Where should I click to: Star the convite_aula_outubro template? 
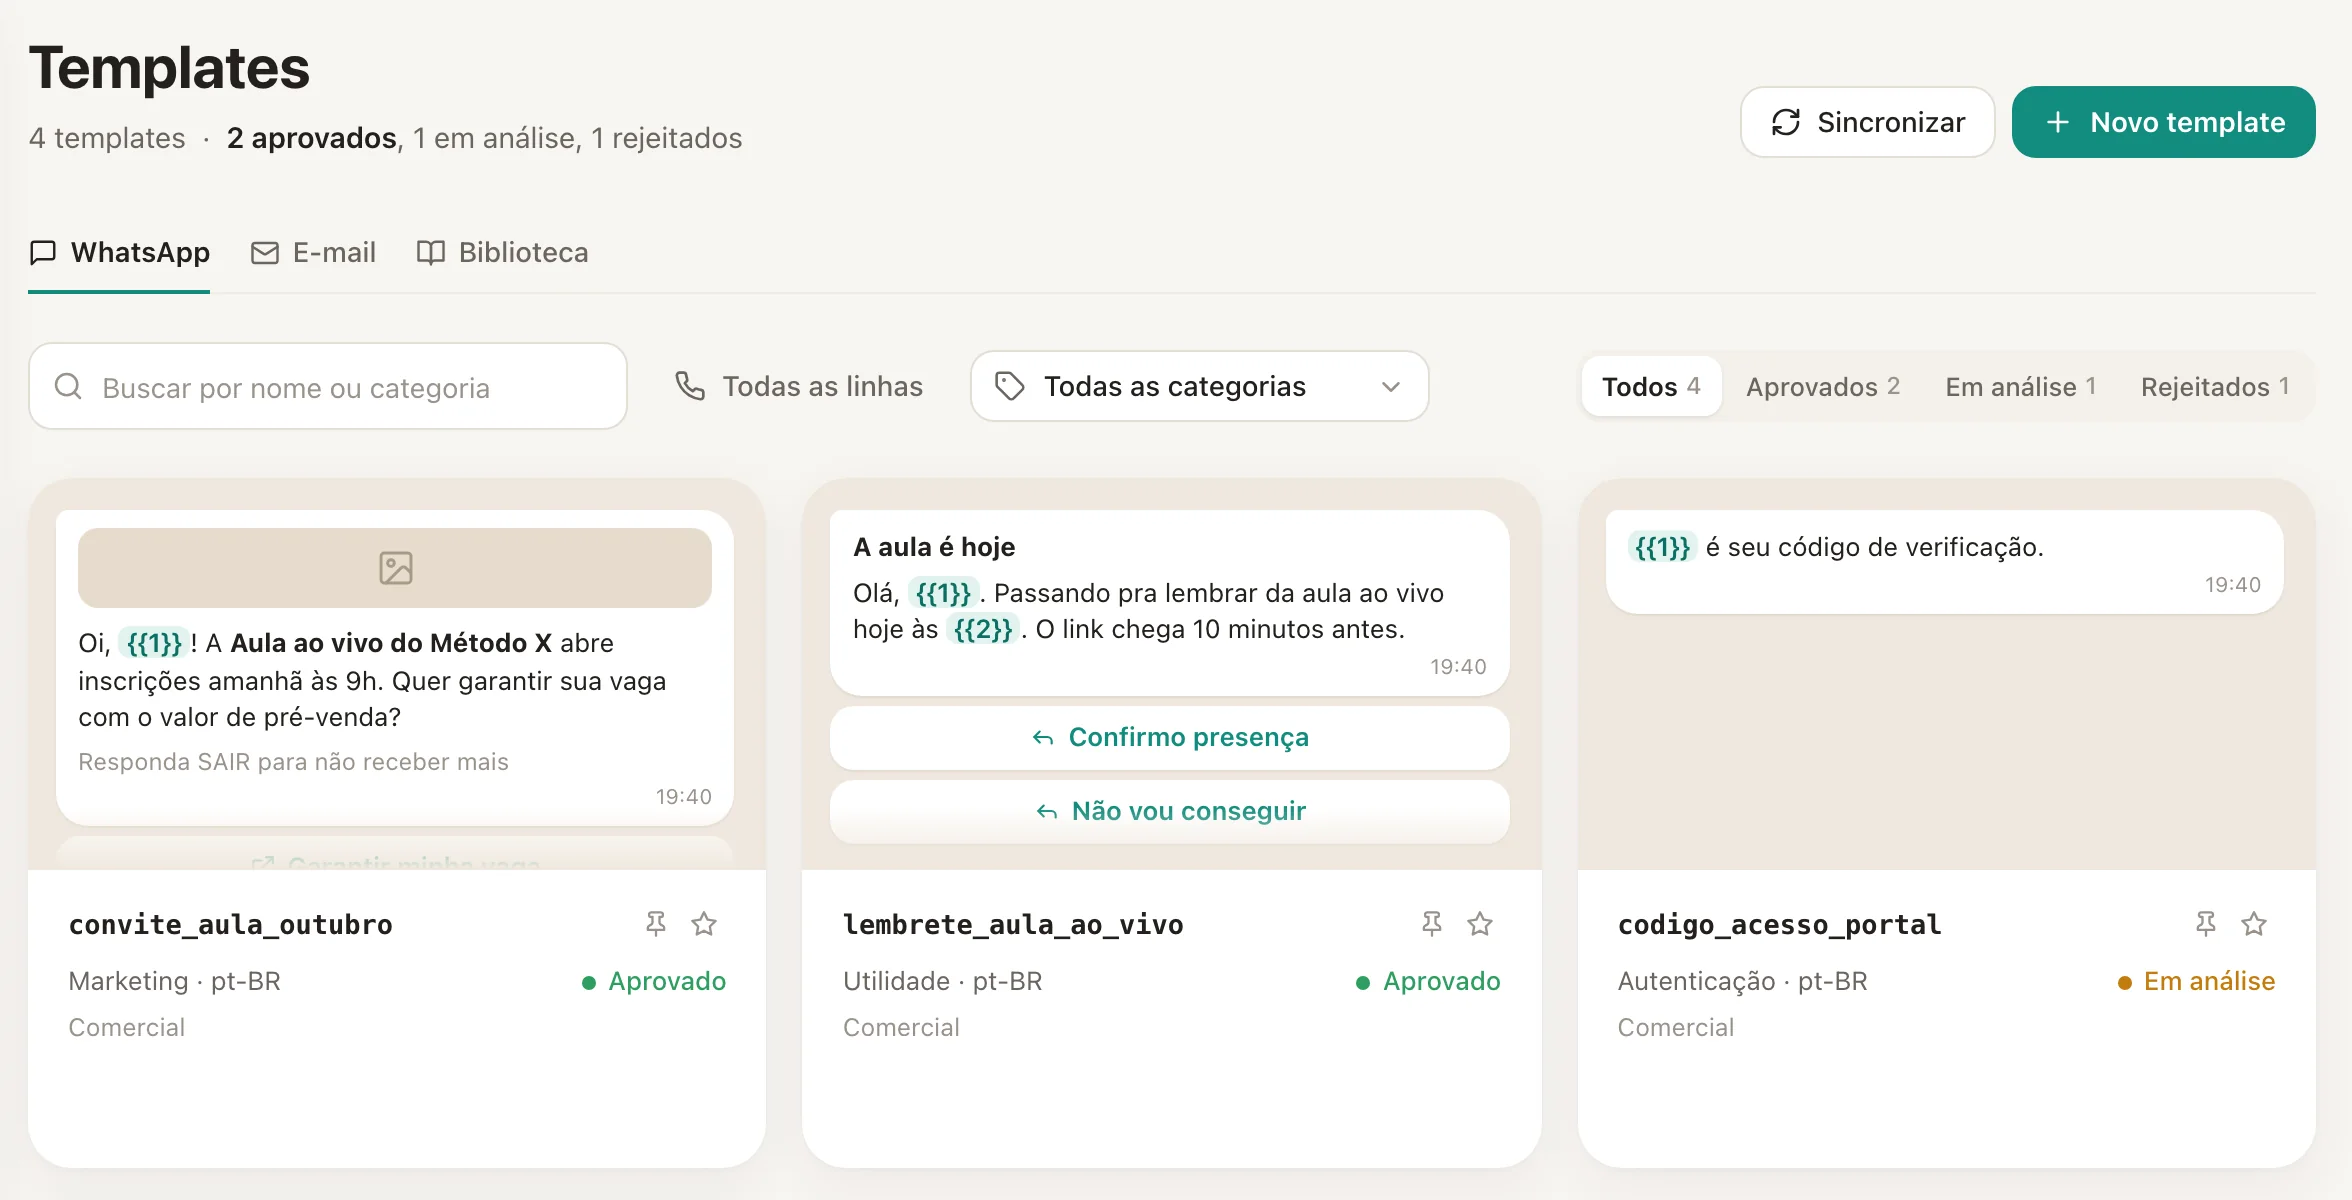click(704, 924)
